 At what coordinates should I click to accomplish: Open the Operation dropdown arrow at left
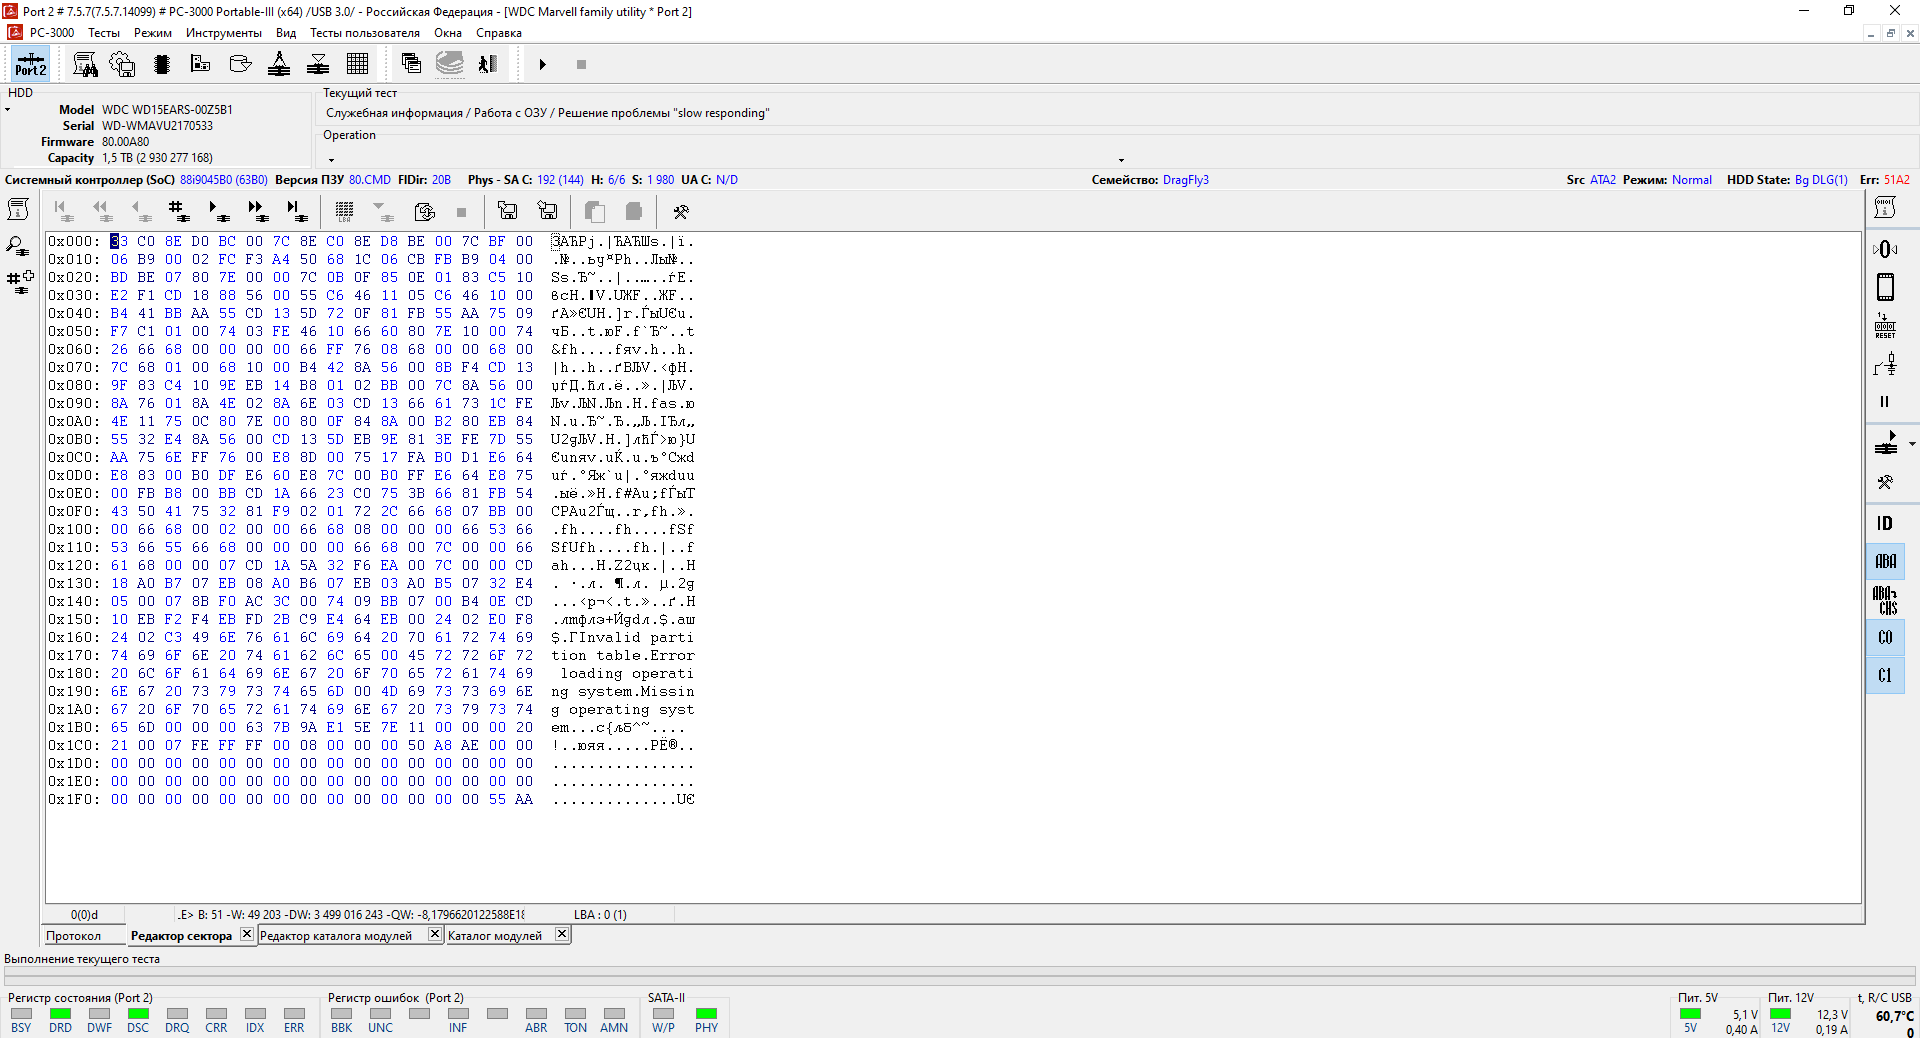coord(331,160)
